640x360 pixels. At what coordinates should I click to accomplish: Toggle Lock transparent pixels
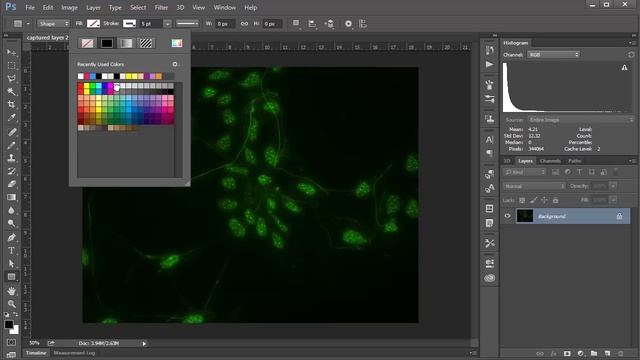522,200
